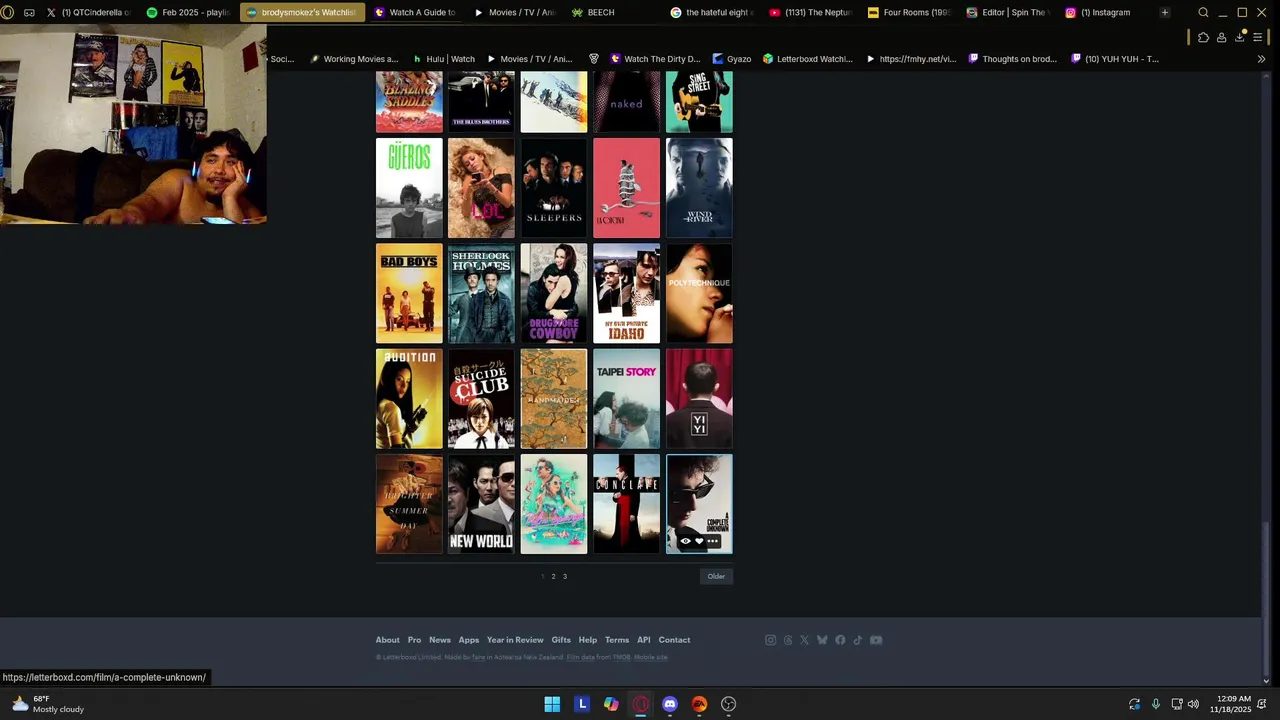Open the Help footer link
1280x720 pixels.
pos(588,640)
